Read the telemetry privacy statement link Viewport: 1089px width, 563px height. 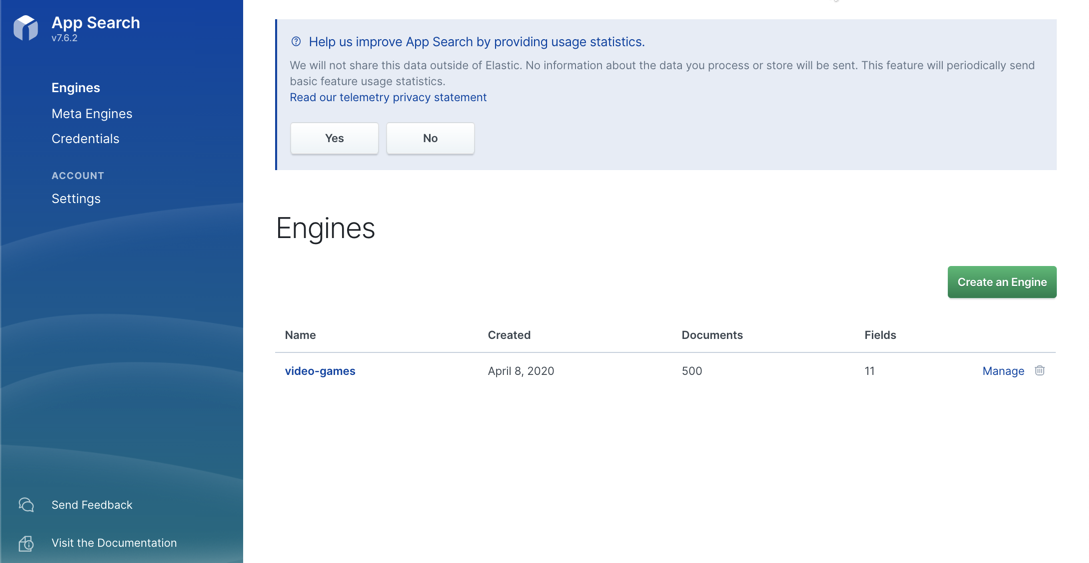click(388, 97)
